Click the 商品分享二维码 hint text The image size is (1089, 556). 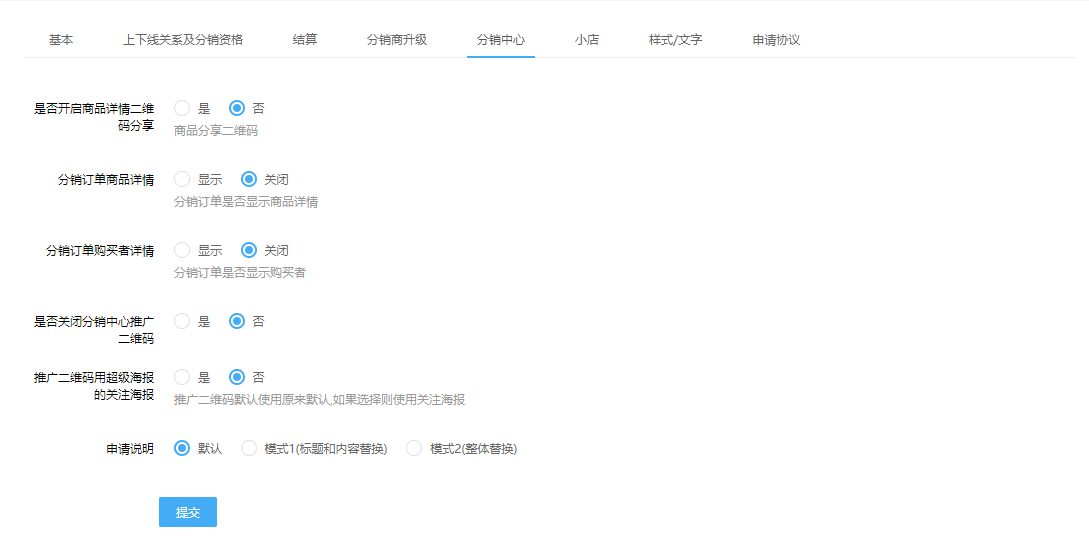(215, 130)
